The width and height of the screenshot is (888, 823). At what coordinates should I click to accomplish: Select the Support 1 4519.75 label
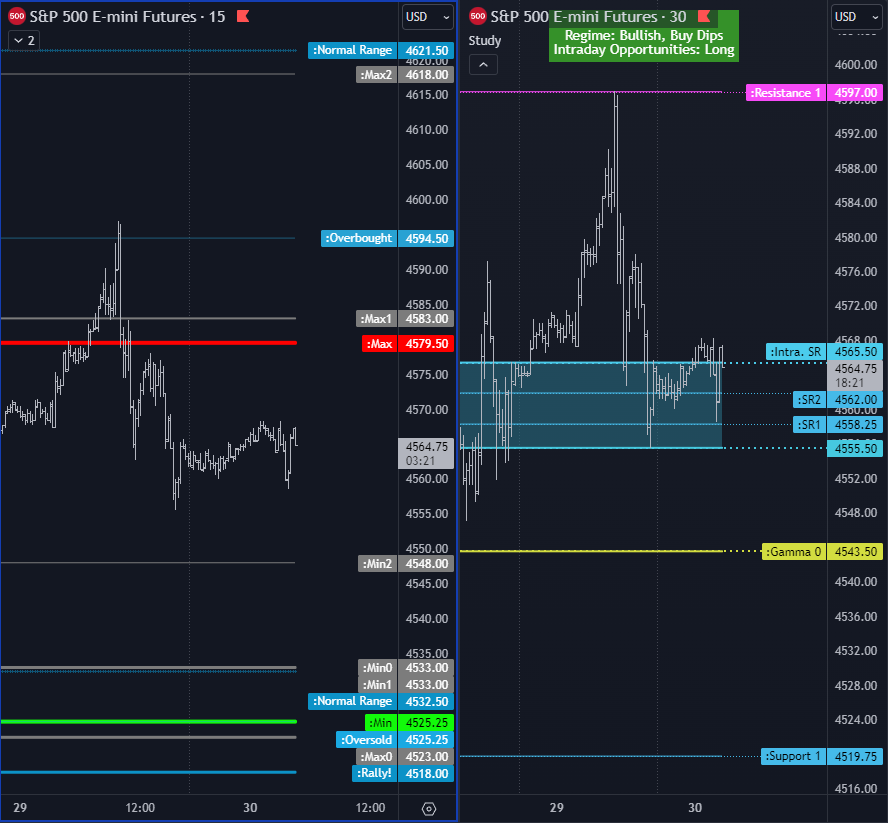[x=822, y=756]
